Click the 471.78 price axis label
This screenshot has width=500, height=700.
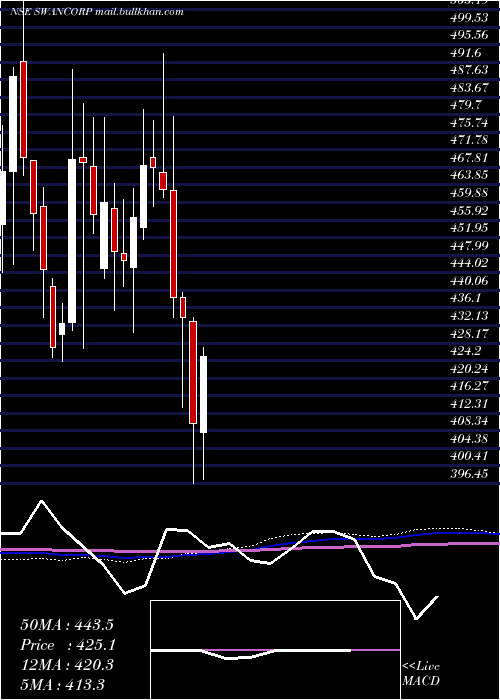click(469, 140)
